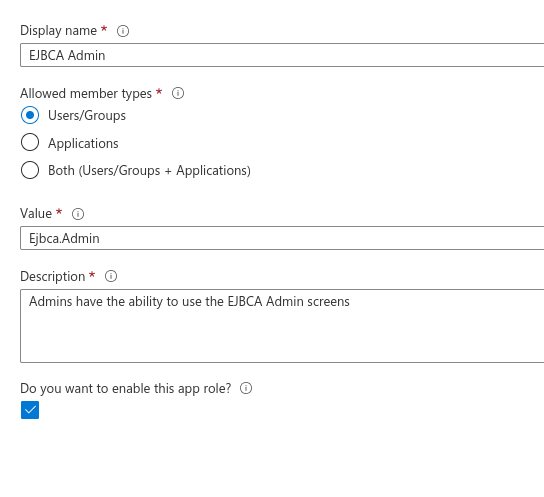This screenshot has width=544, height=497.
Task: Uncheck the enable this app role checkbox
Action: [30, 410]
